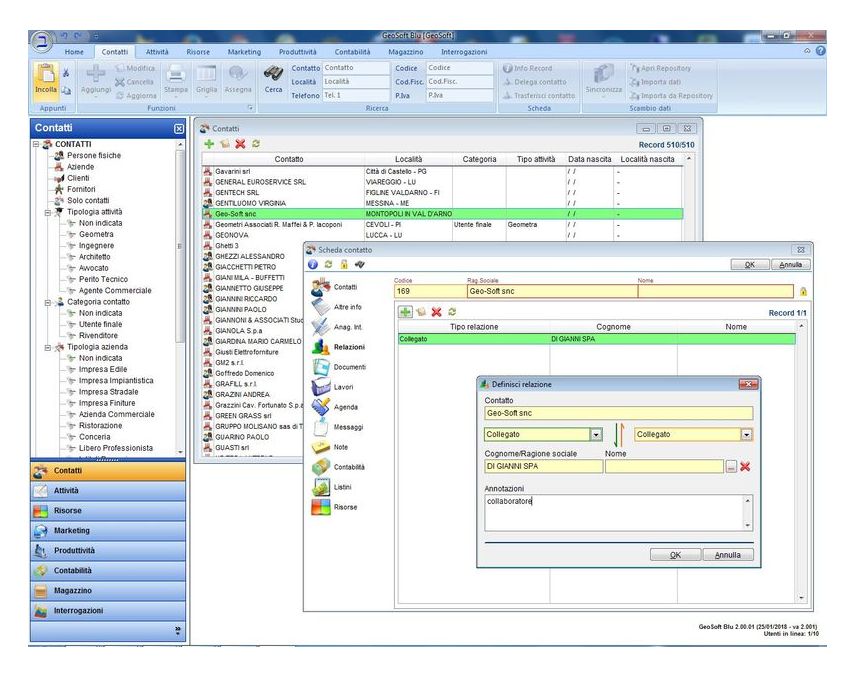Open Magazzino module in the left navigation pane
The height and width of the screenshot is (678, 856).
click(x=108, y=591)
